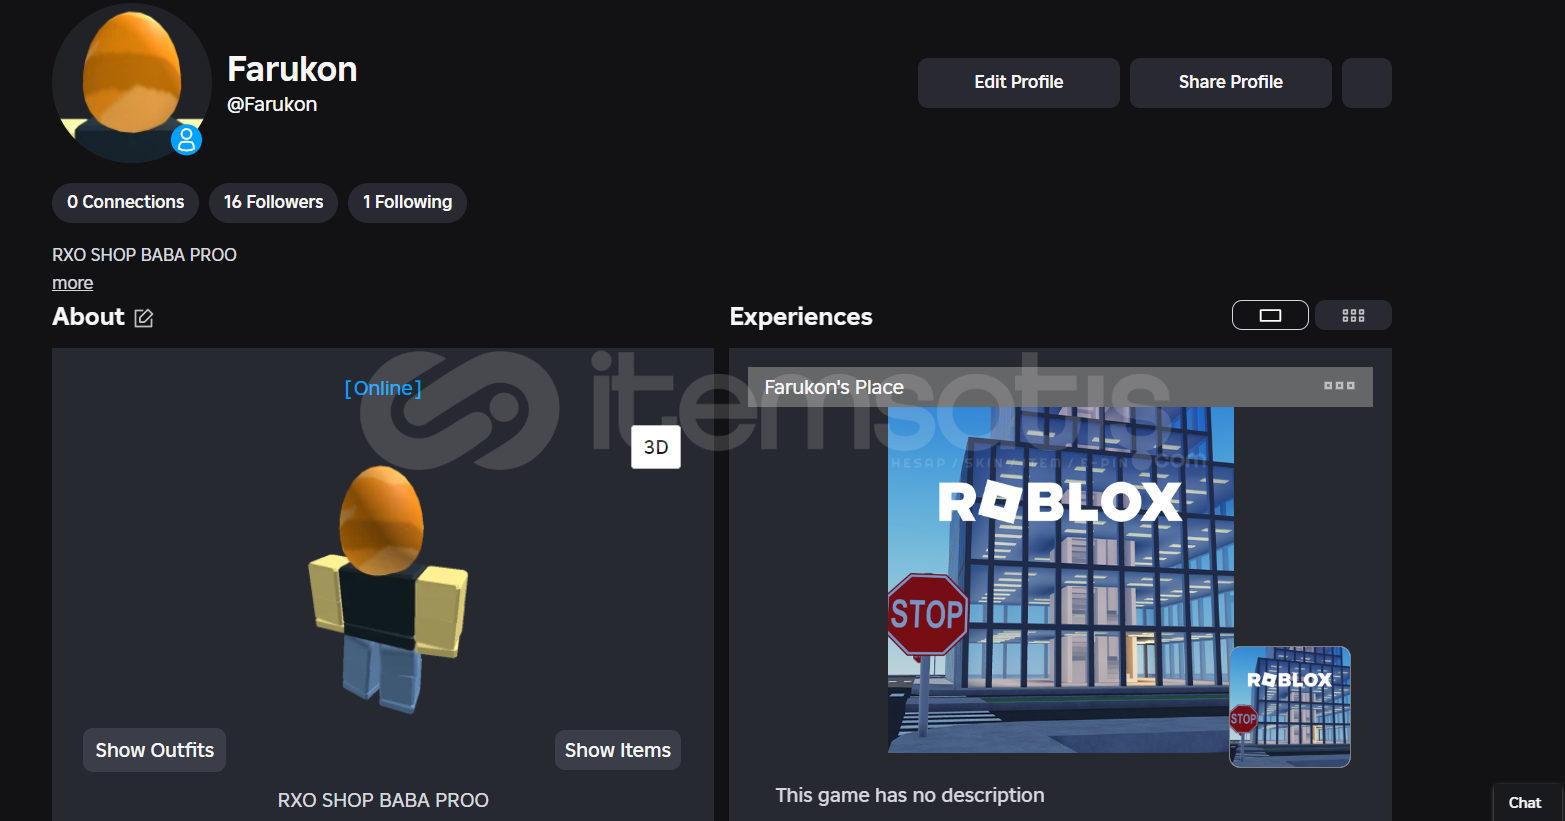
Task: Open the large Roblox experience image
Action: click(1061, 580)
